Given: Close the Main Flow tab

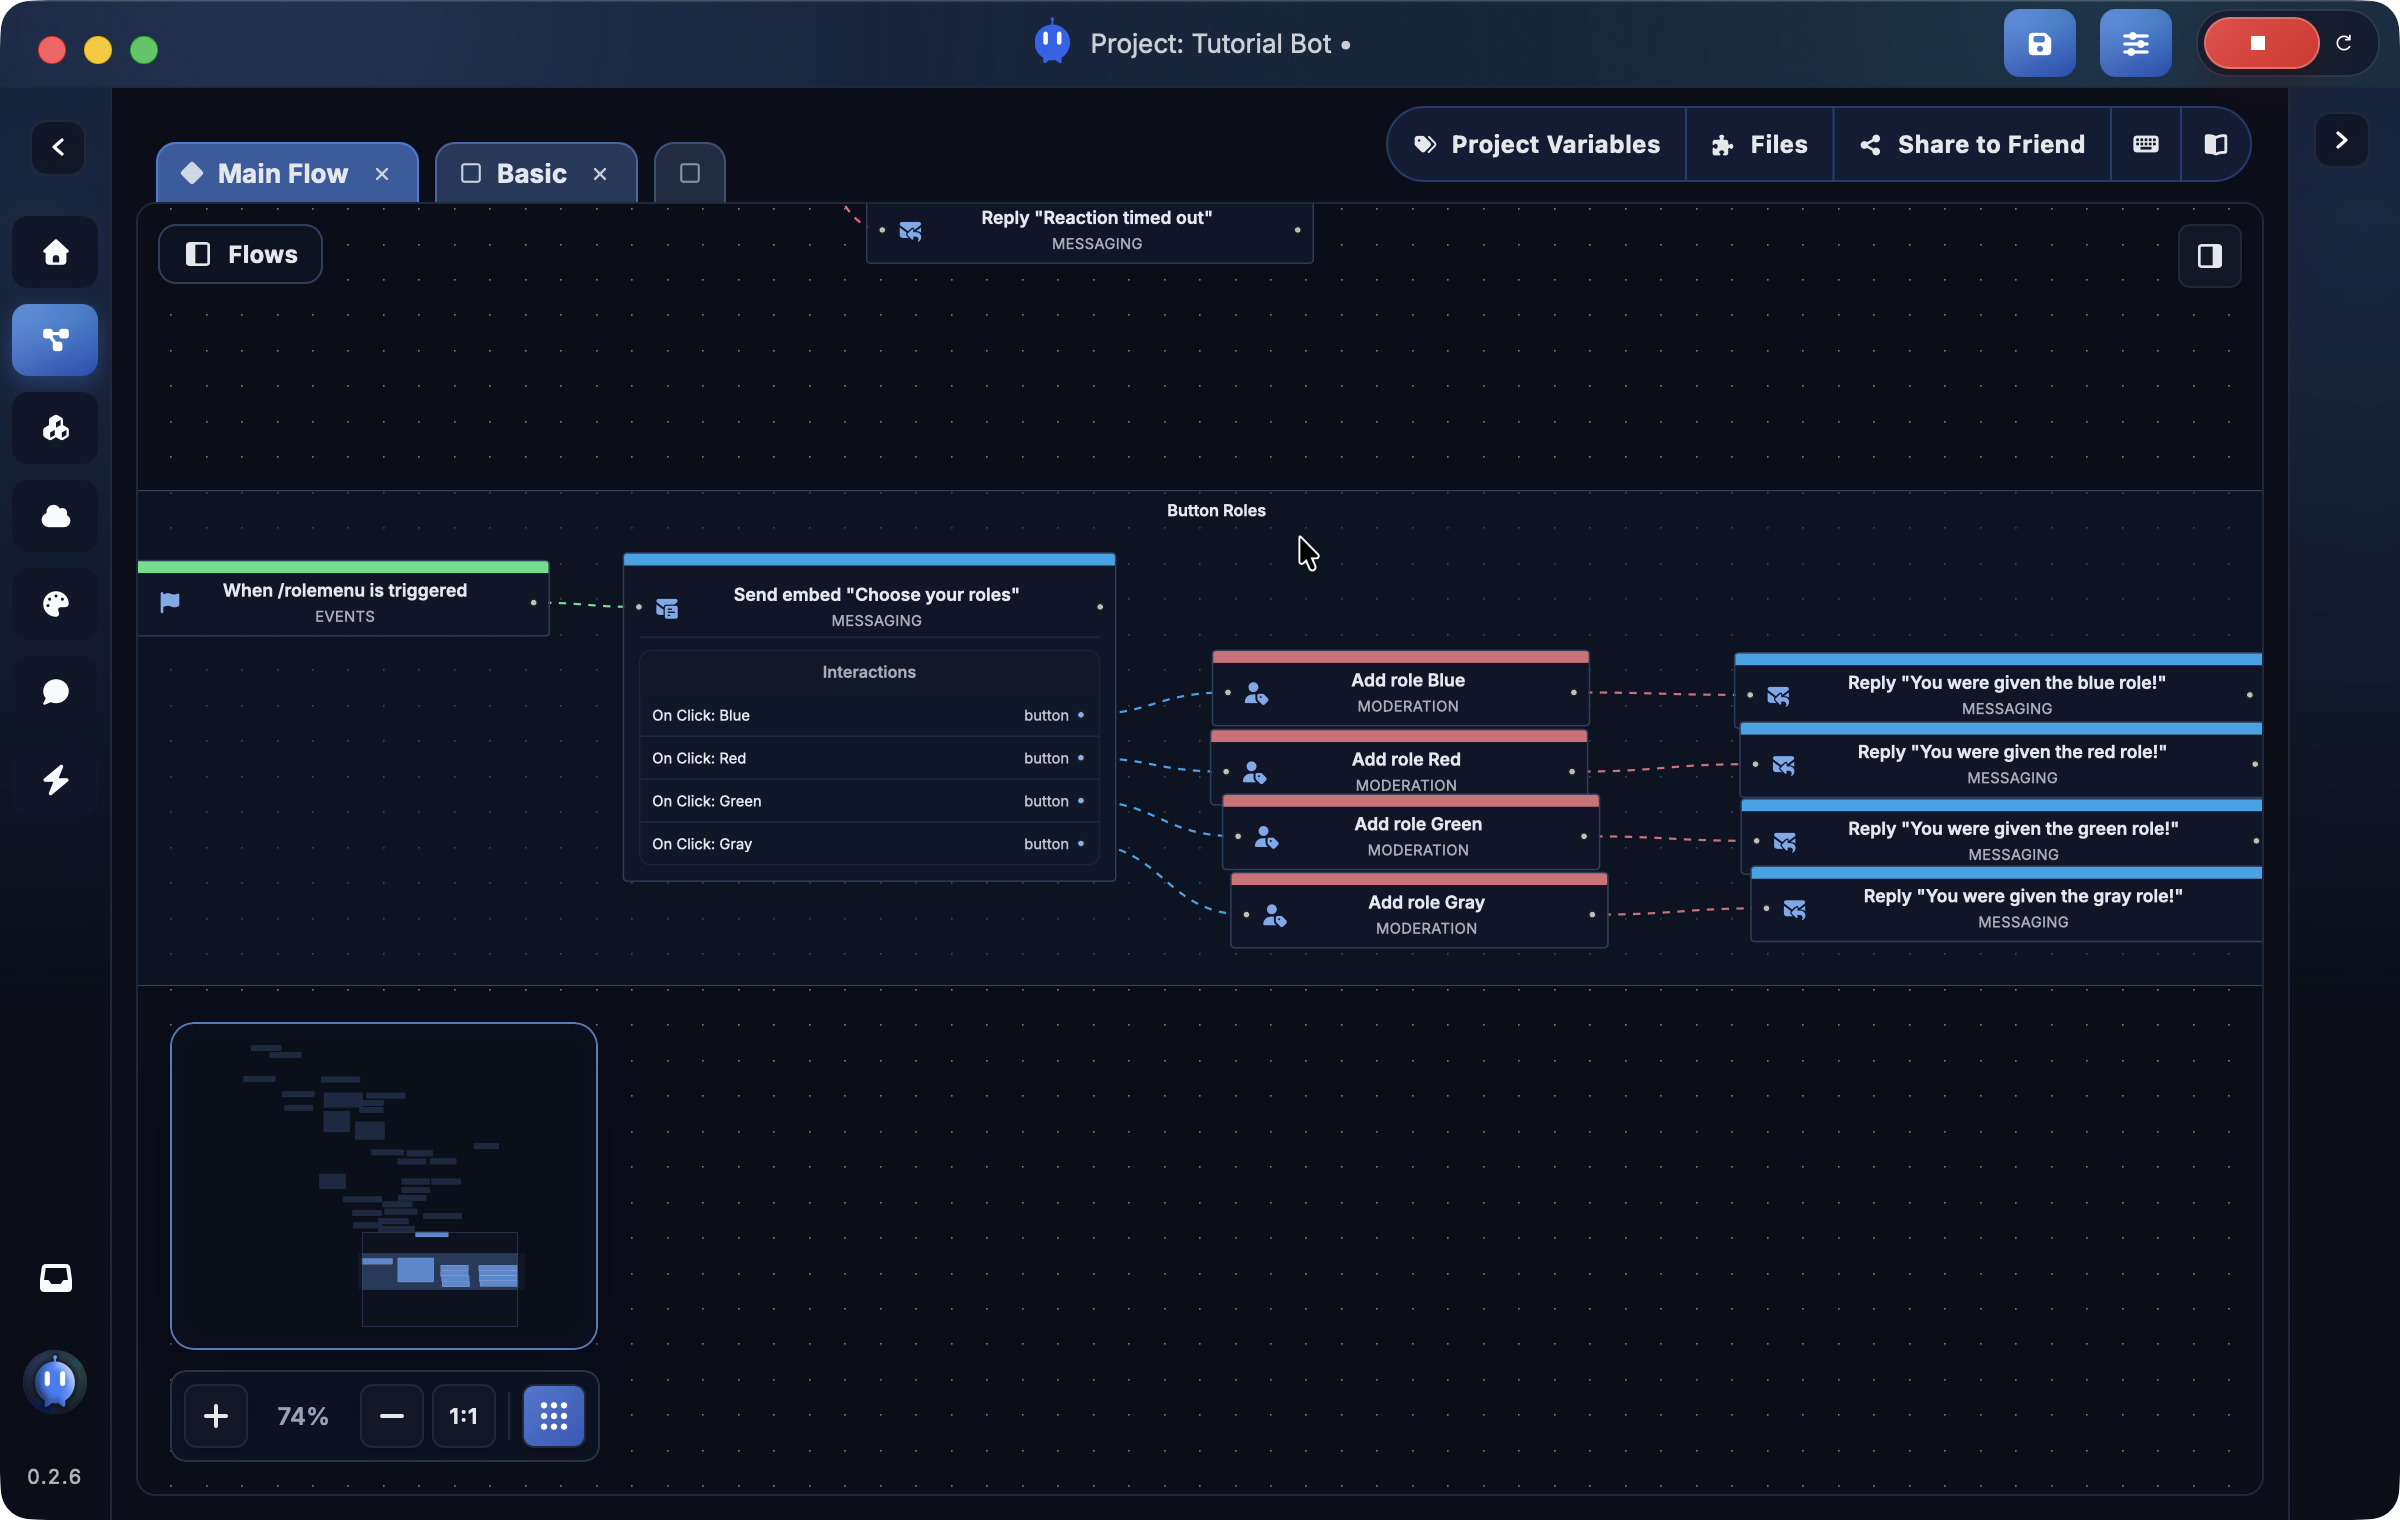Looking at the screenshot, I should (382, 174).
